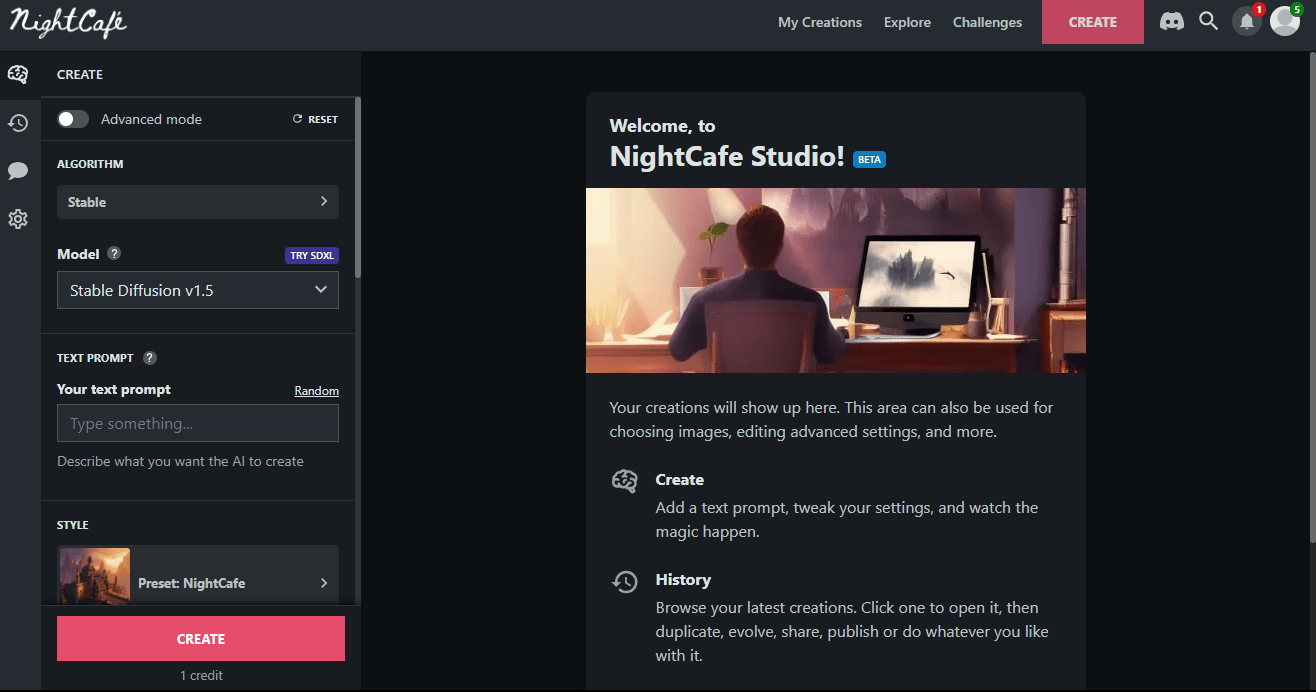The height and width of the screenshot is (692, 1316).
Task: Open the settings gear icon in sidebar
Action: tap(18, 219)
